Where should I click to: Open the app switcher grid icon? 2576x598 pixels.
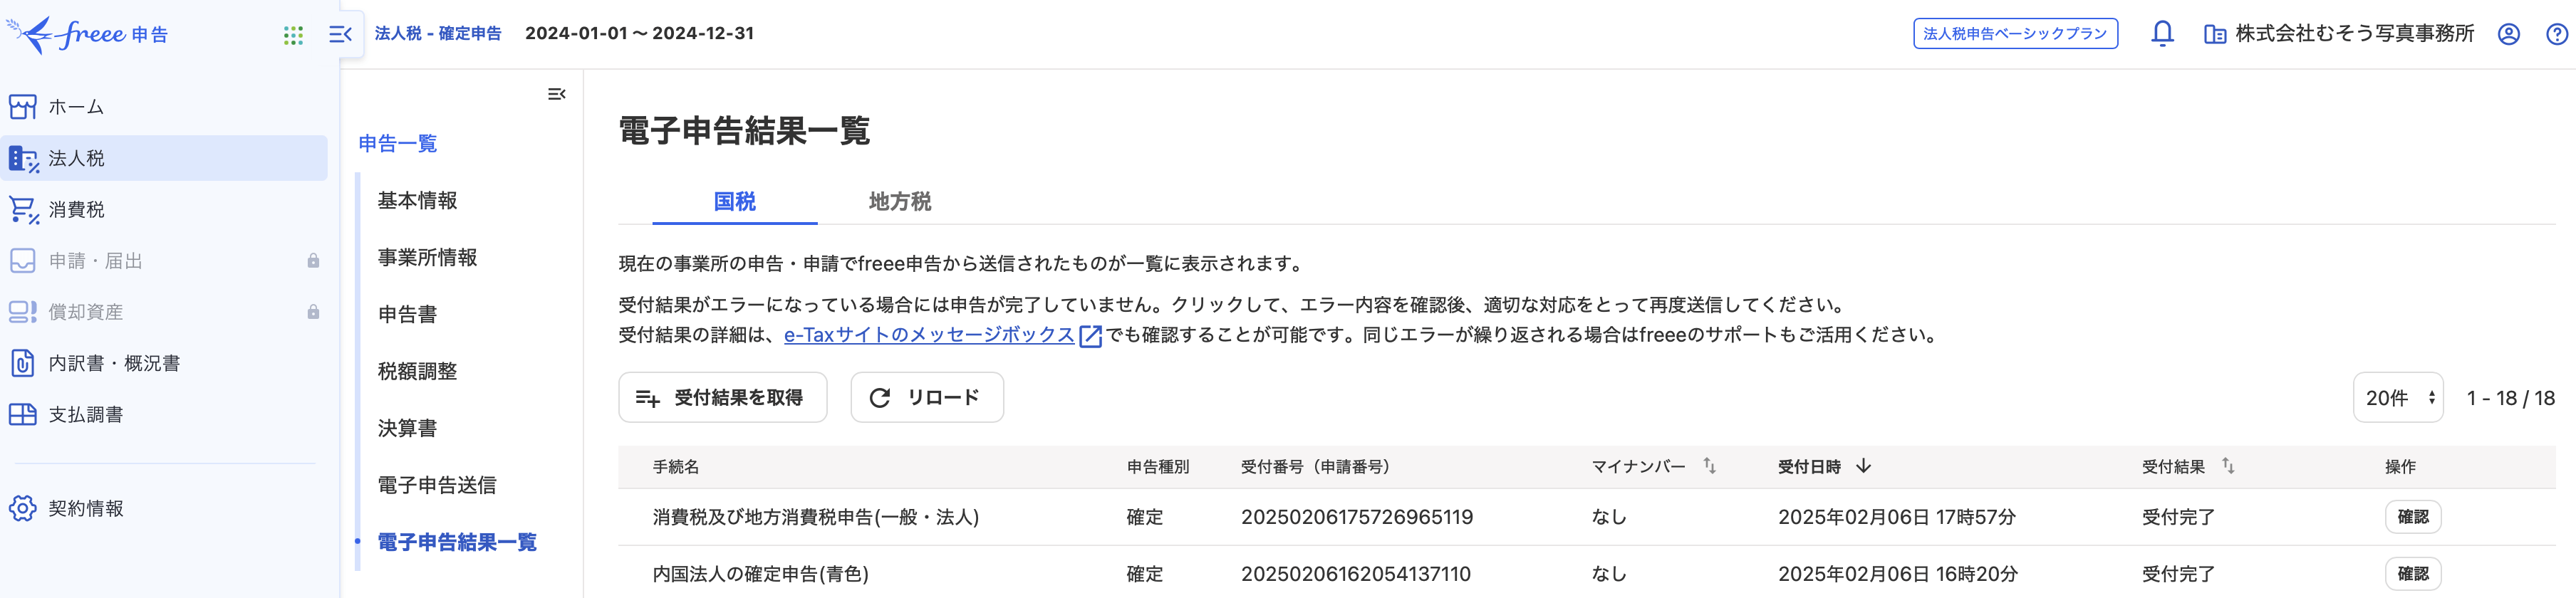[x=293, y=35]
